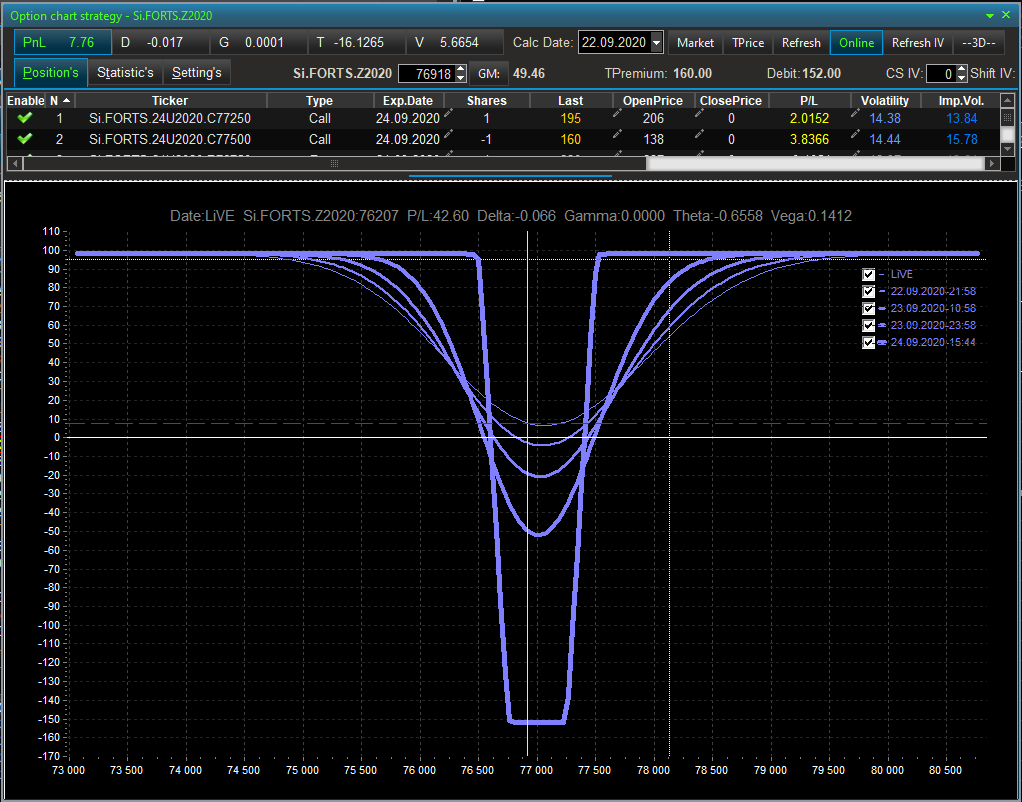Switch to the Statistic's tab
Screen dimensions: 1022x802
[x=125, y=73]
